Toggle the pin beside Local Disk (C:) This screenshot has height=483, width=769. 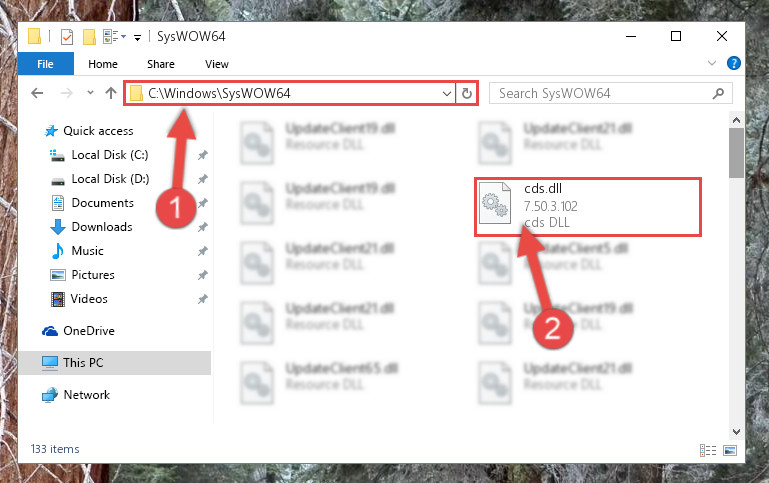point(203,155)
